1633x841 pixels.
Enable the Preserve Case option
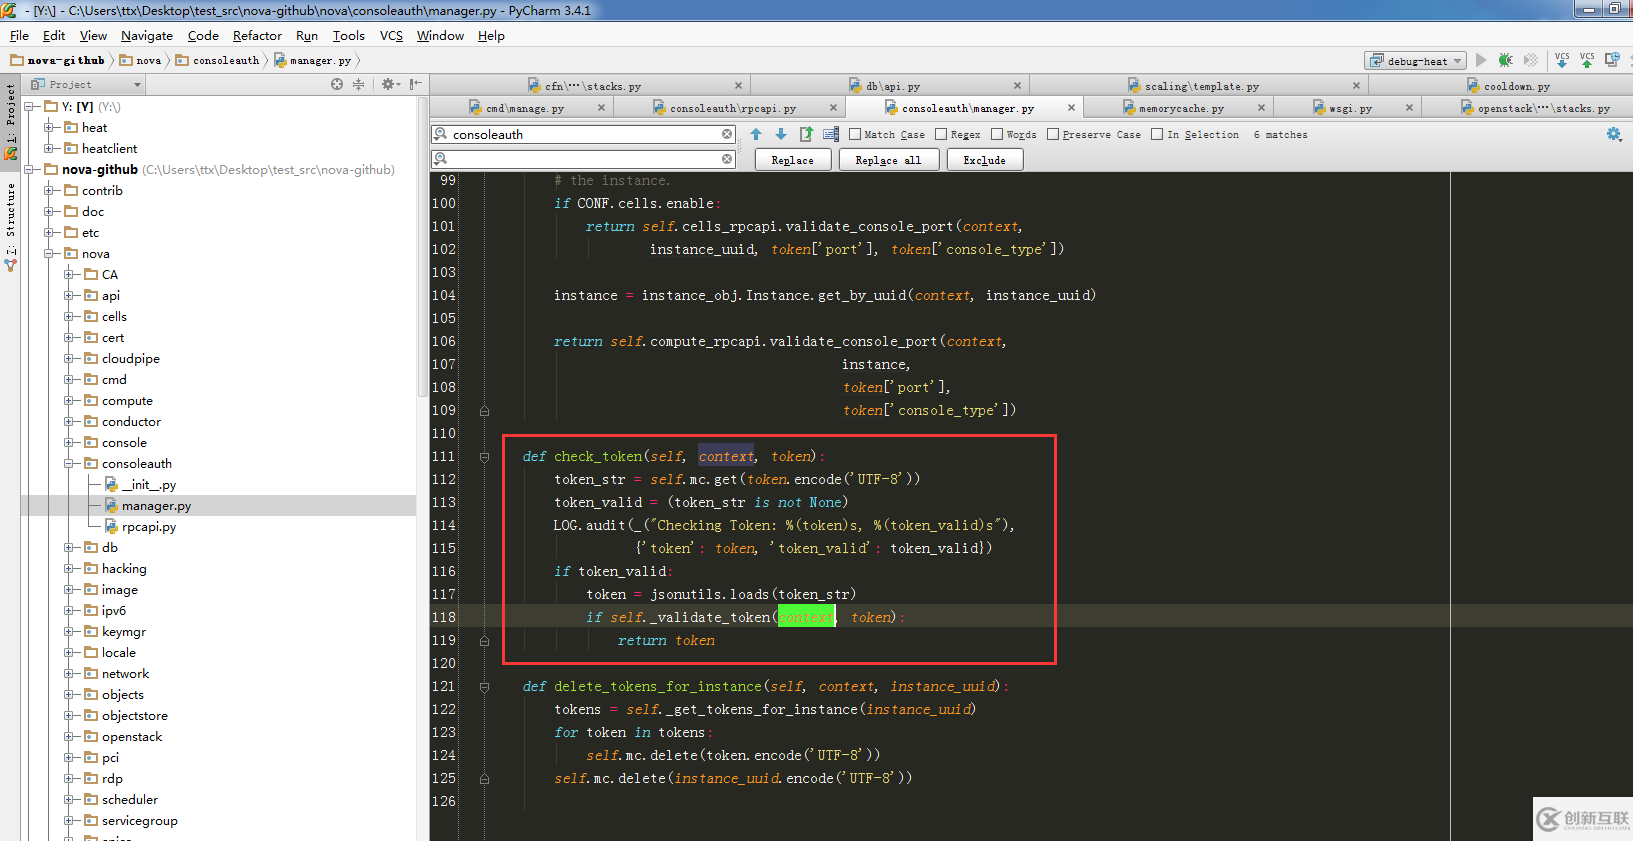click(x=1053, y=134)
